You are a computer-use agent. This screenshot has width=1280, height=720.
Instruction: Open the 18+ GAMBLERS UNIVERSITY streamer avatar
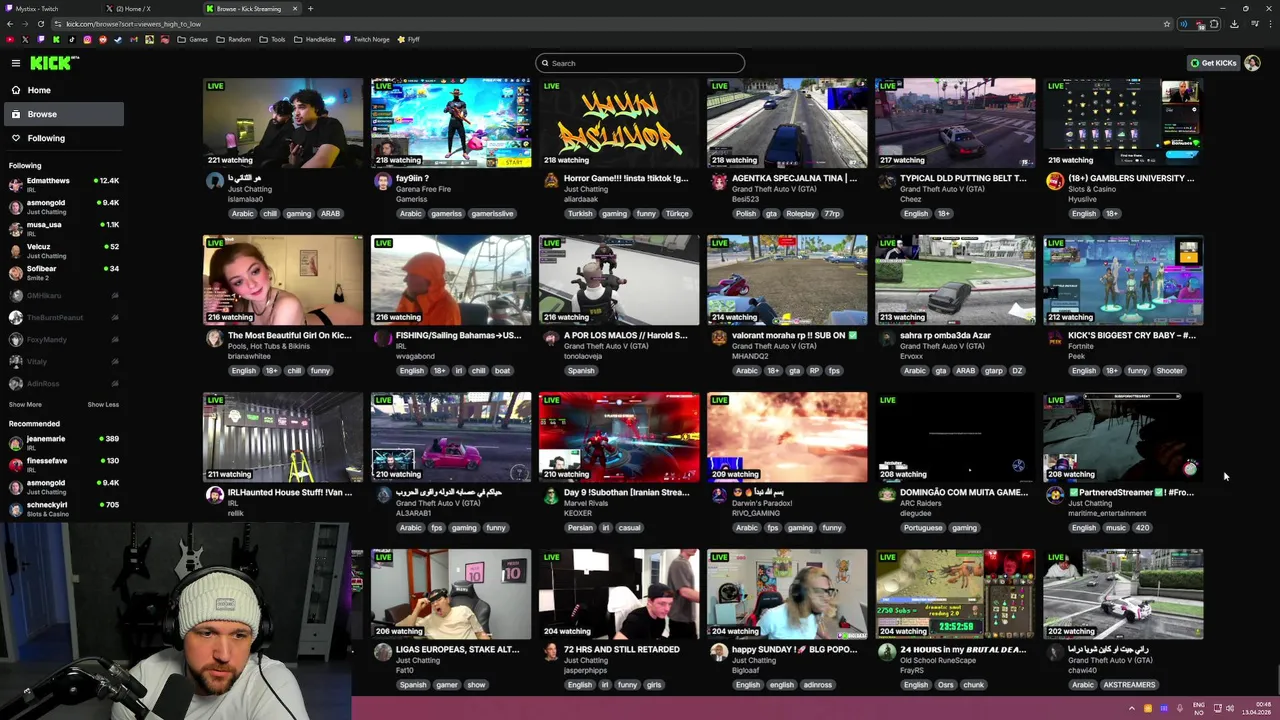(1055, 181)
